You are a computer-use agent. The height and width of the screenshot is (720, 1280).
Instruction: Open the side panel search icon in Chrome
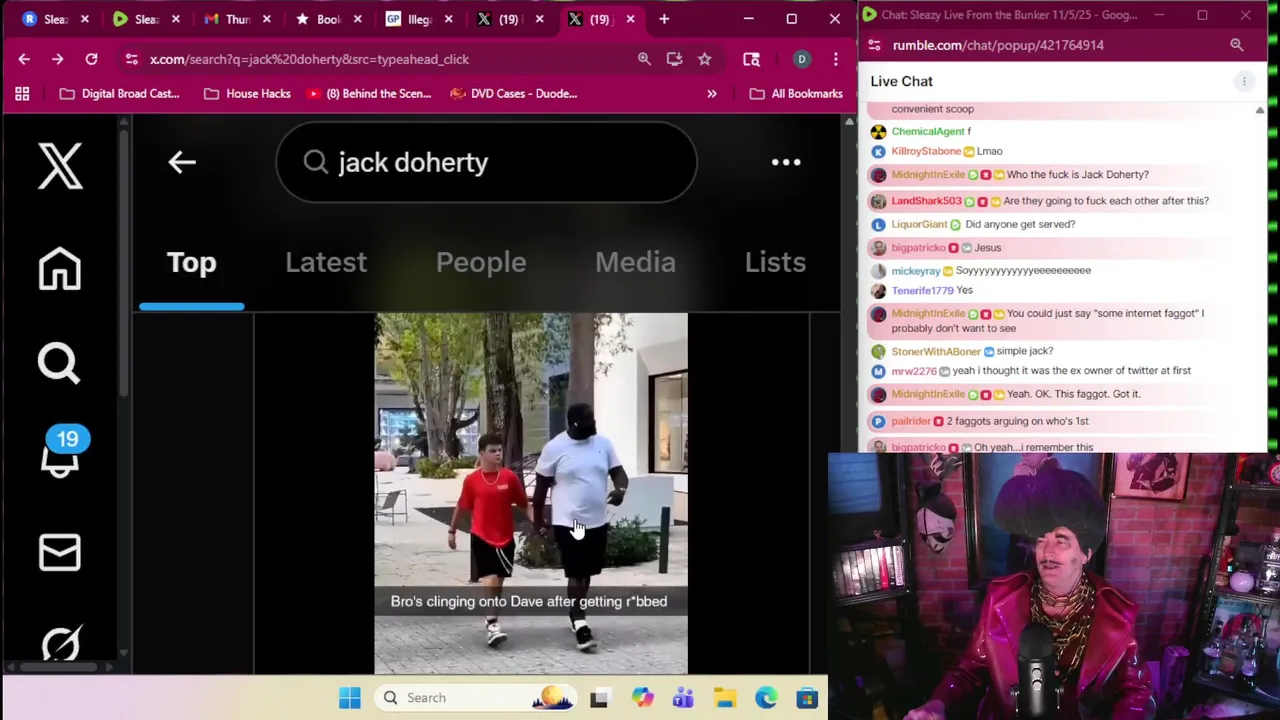(751, 59)
